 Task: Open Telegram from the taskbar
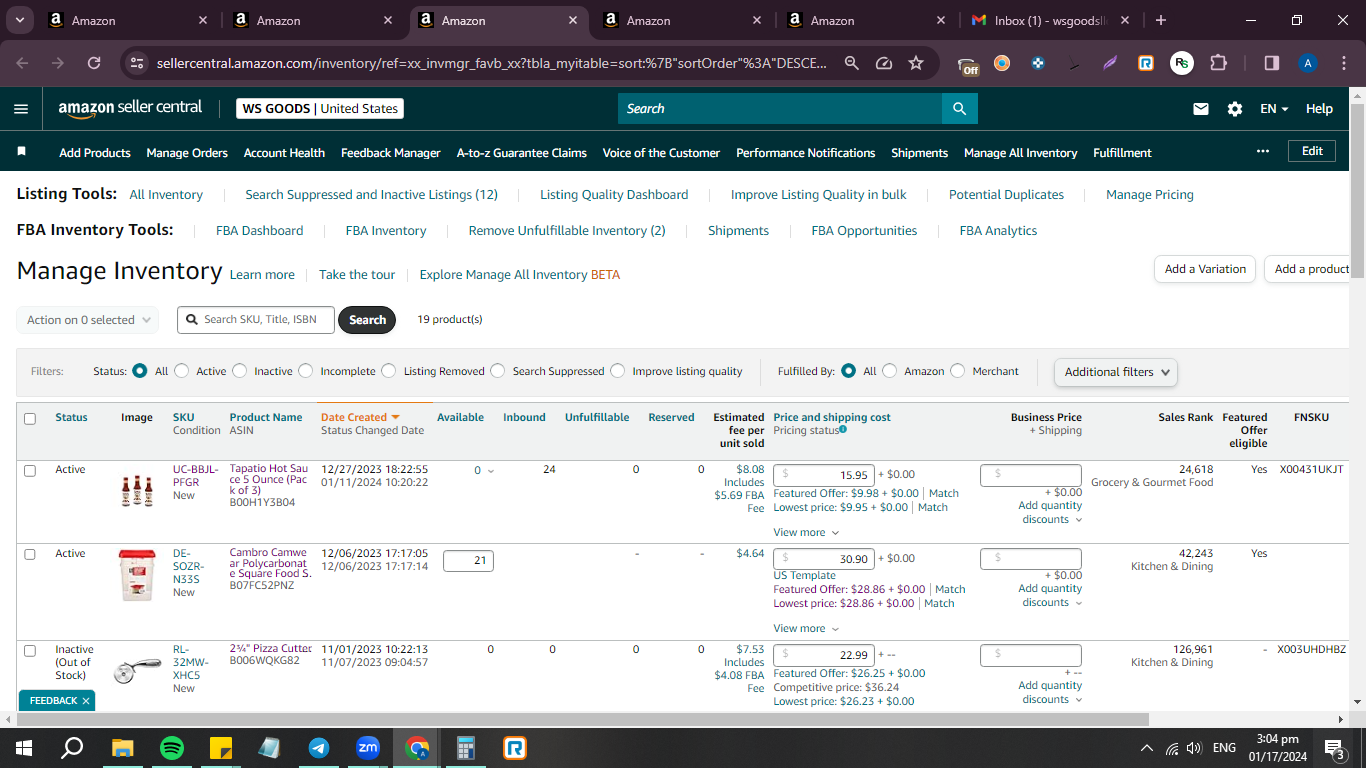319,748
